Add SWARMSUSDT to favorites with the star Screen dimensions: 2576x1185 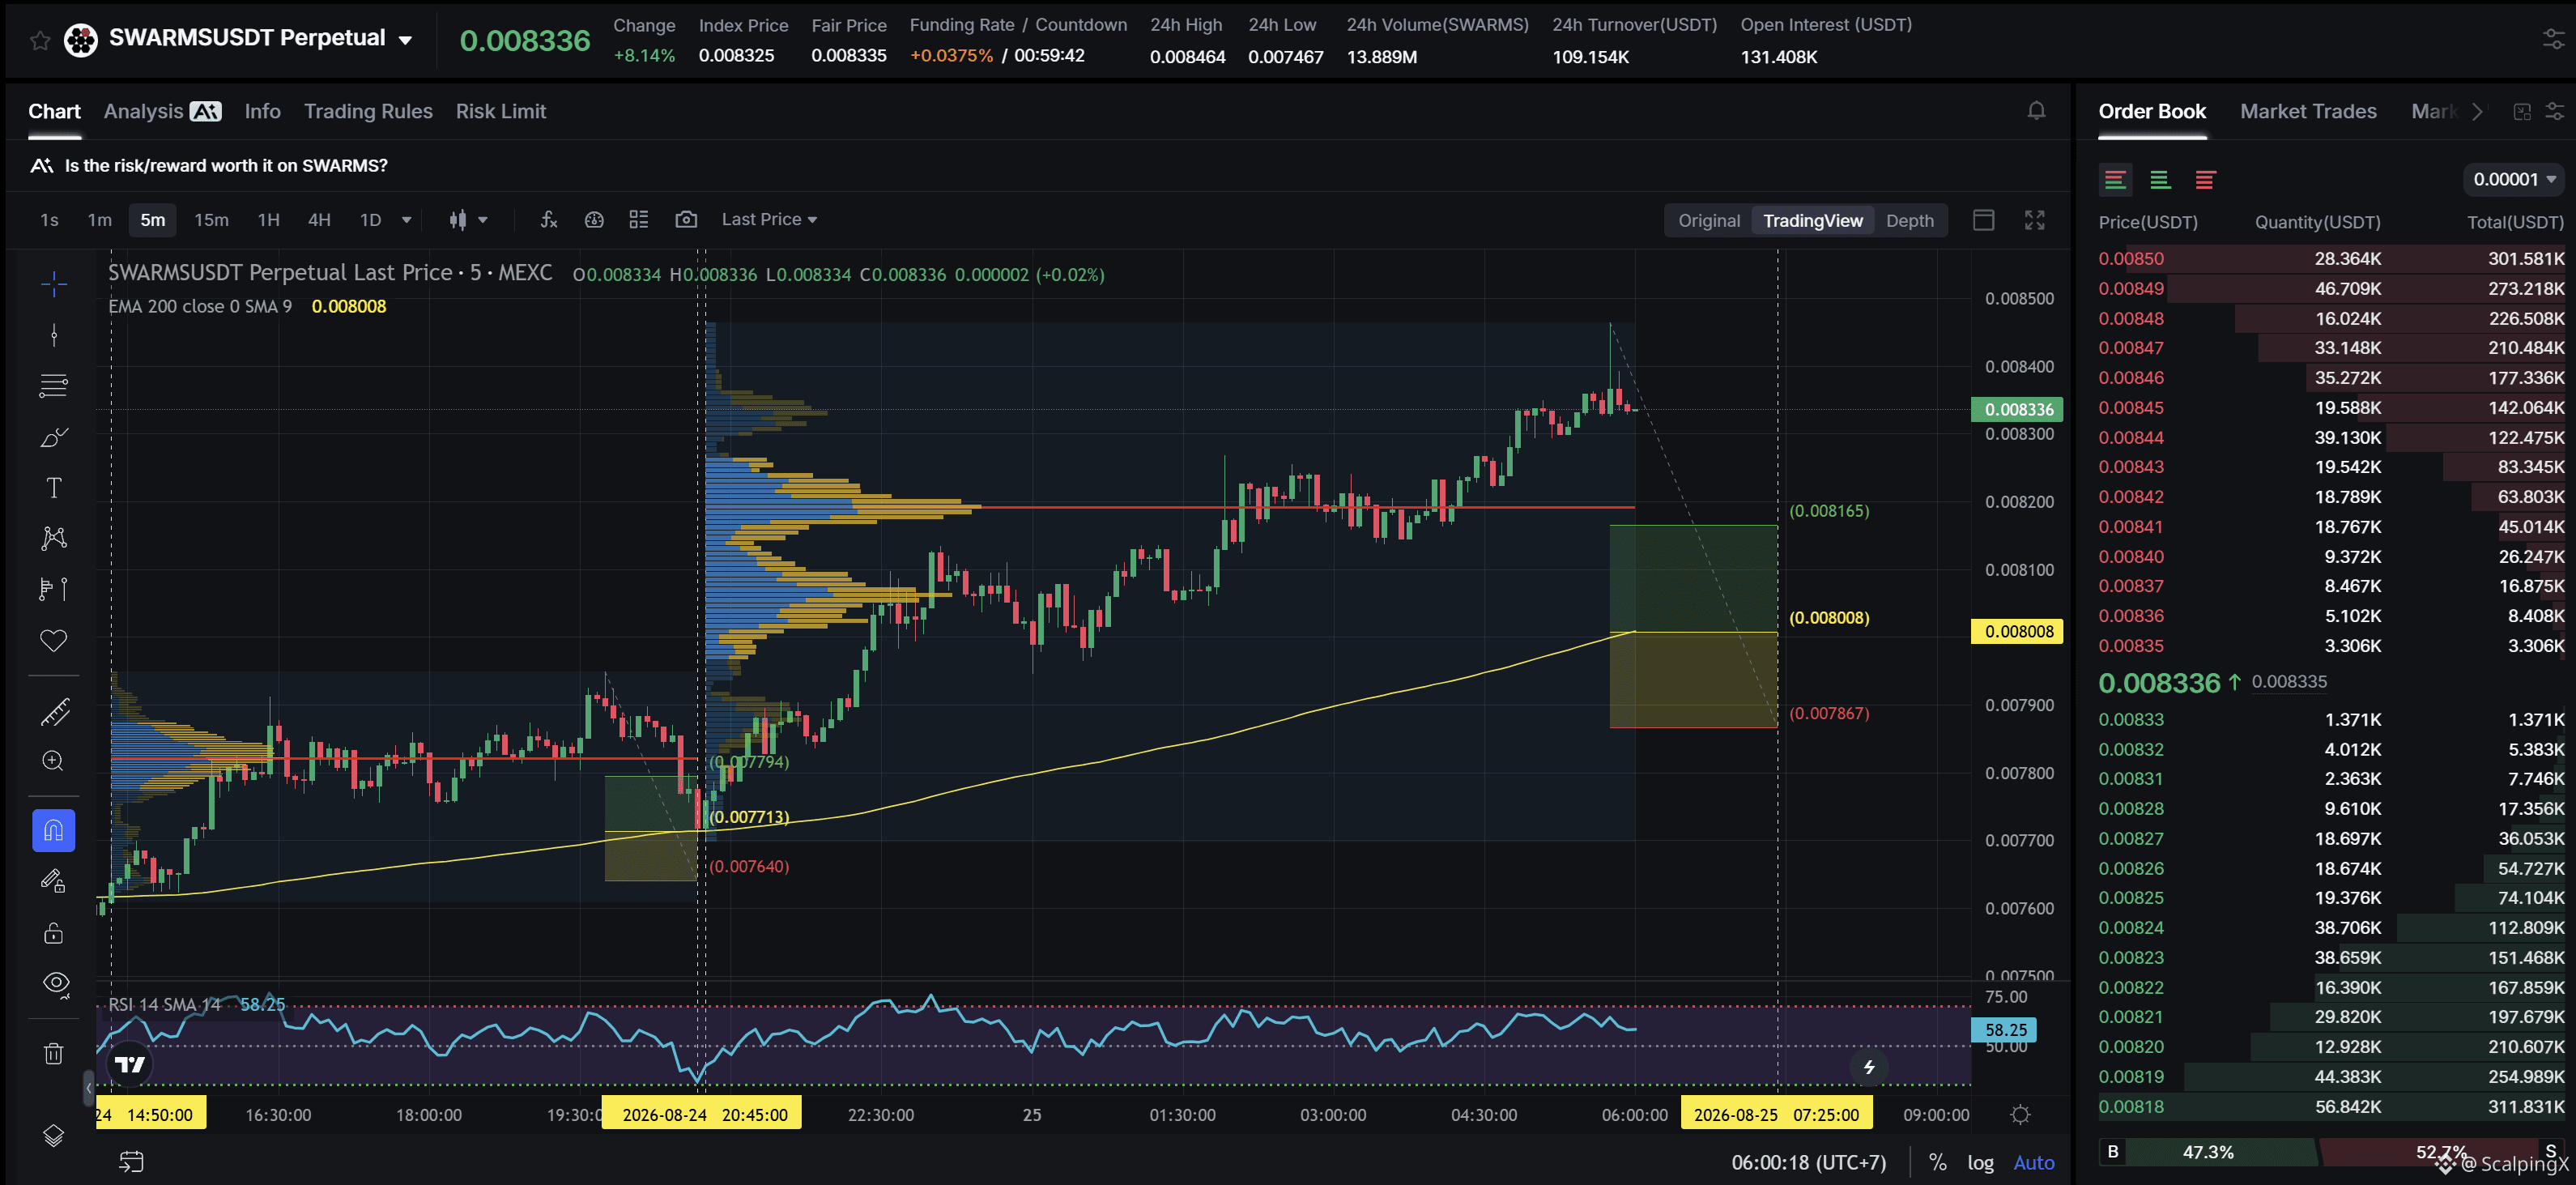(x=40, y=40)
